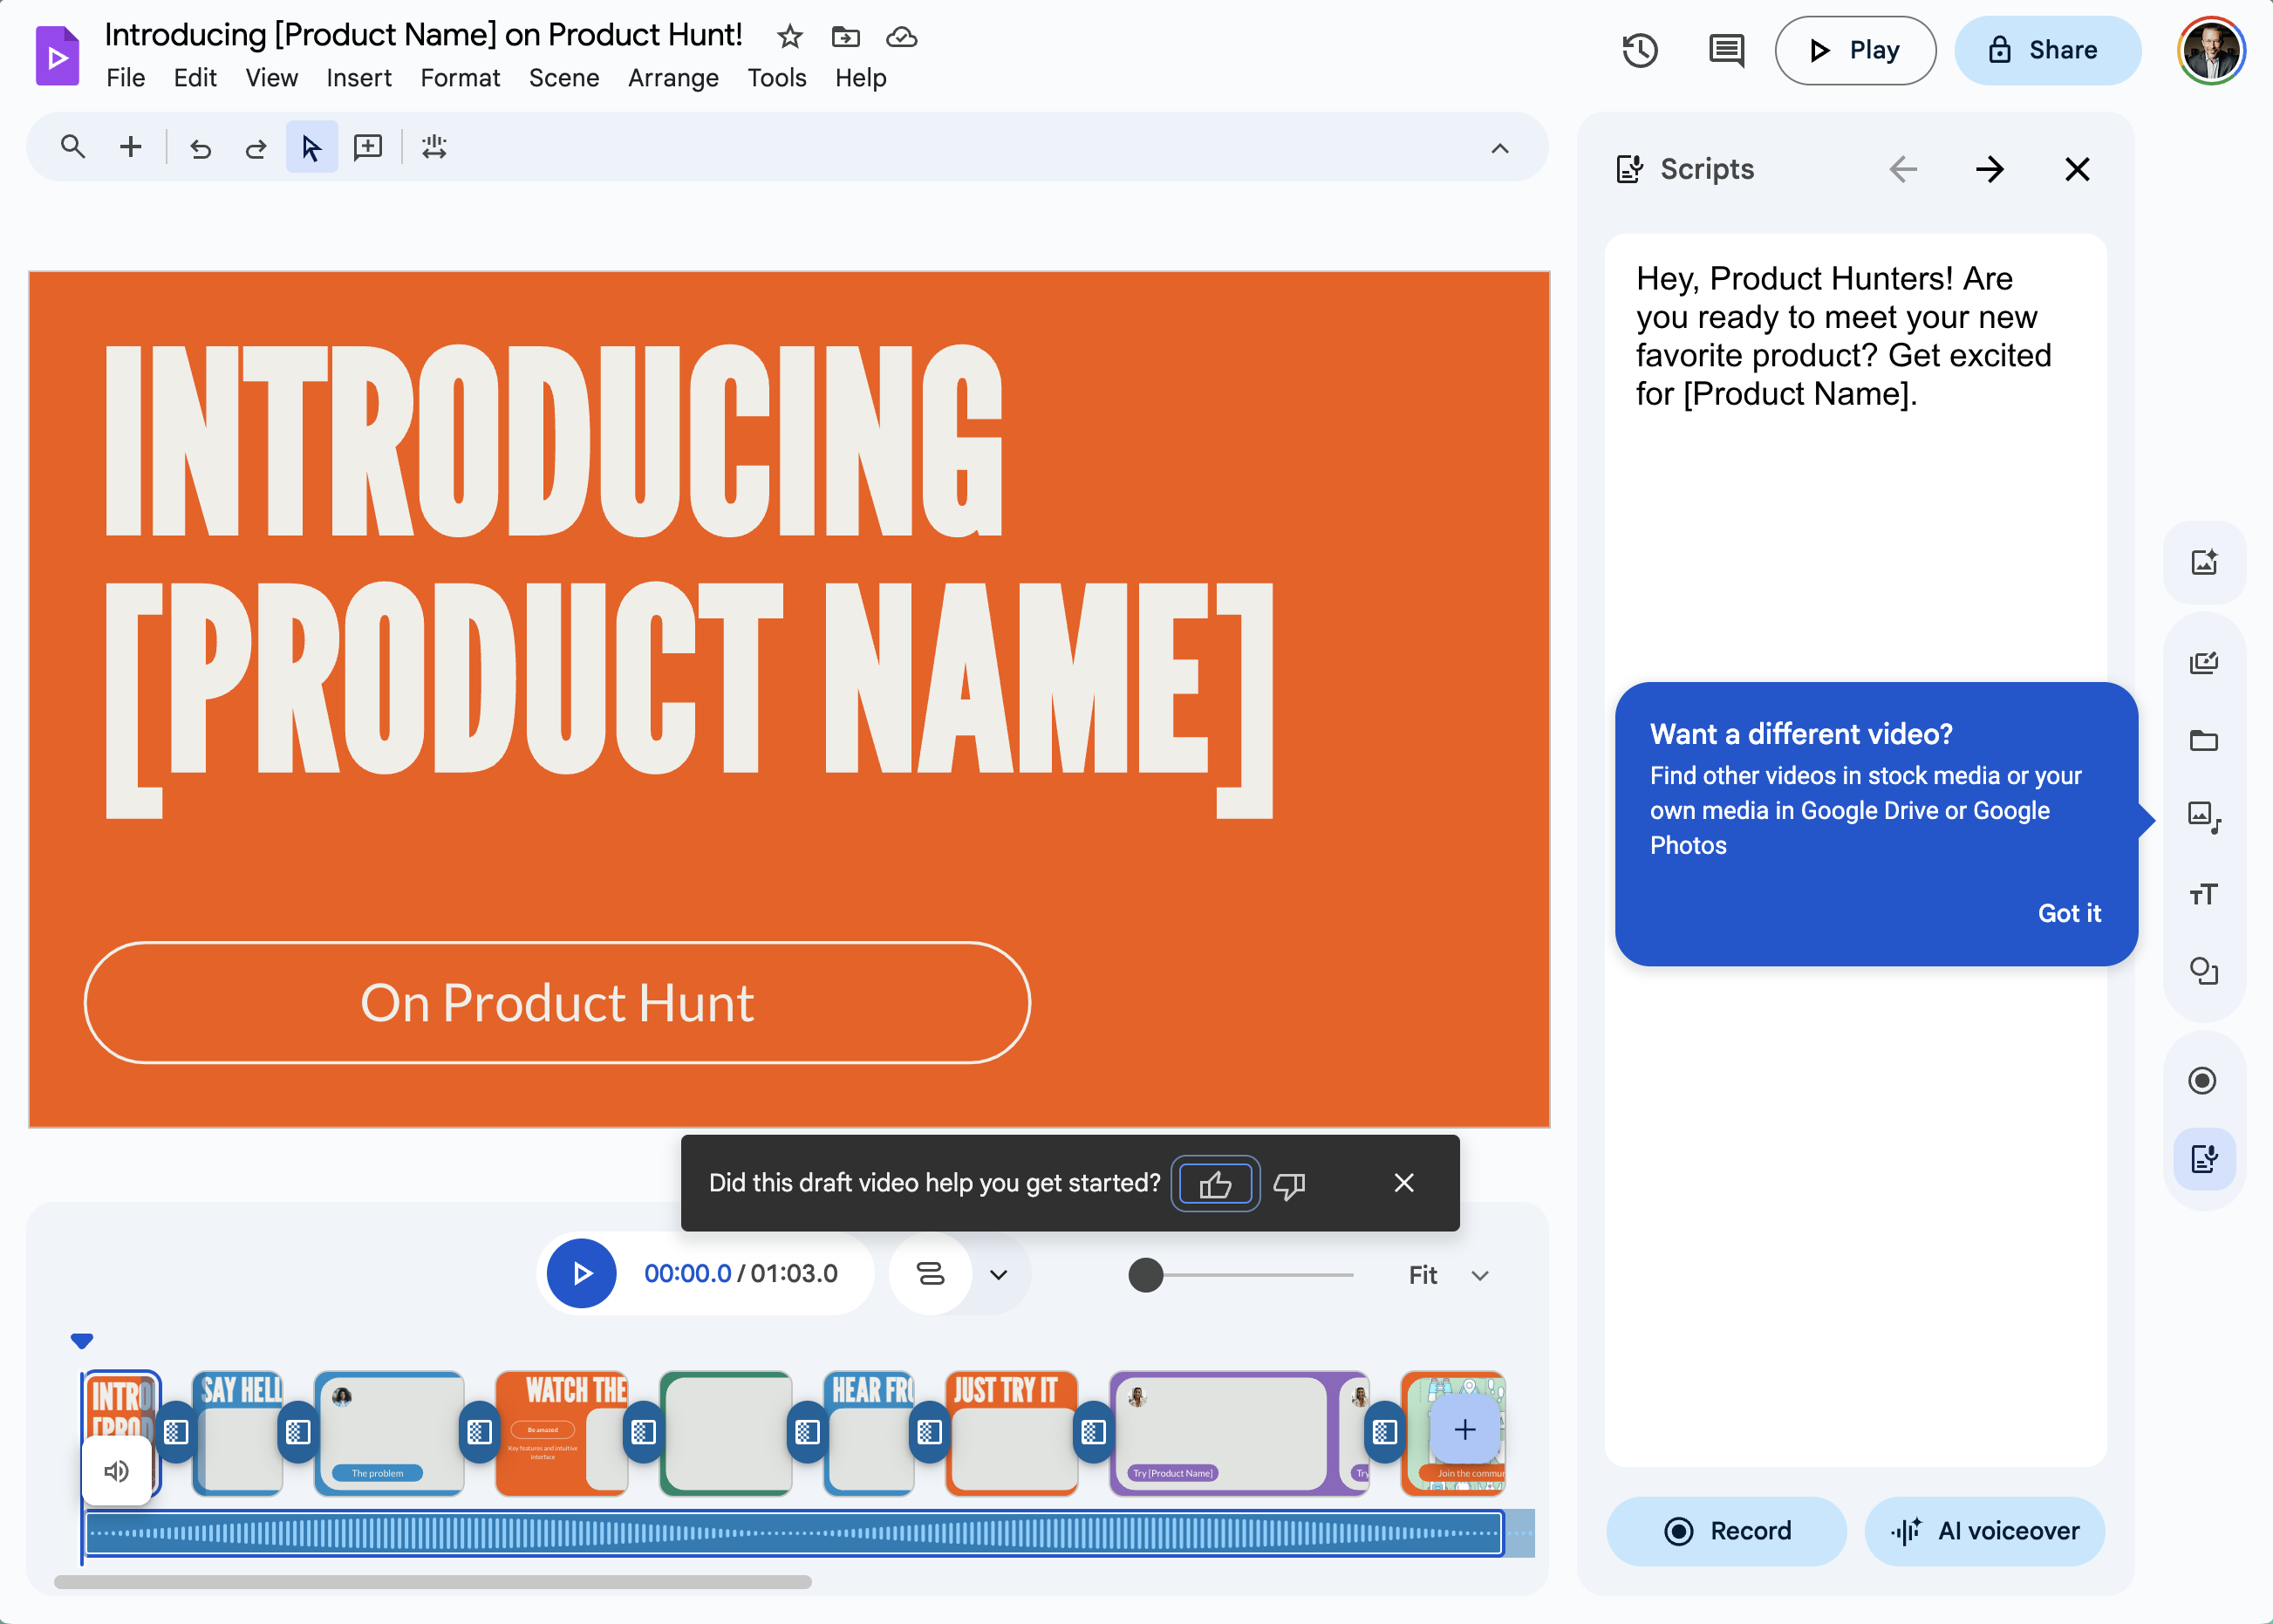
Task: Dismiss the draft video feedback toast
Action: coord(1404,1183)
